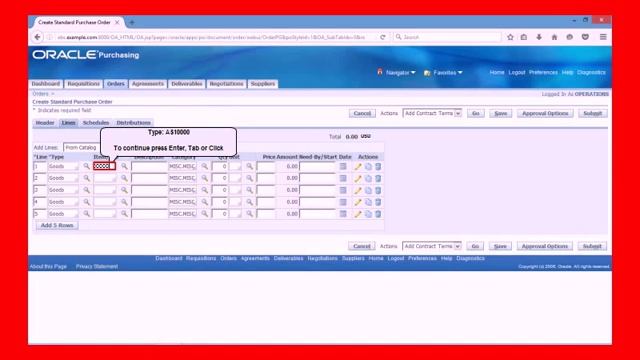Delete line 1 with the trash icon
Viewport: 640px width, 360px height.
[x=378, y=167]
